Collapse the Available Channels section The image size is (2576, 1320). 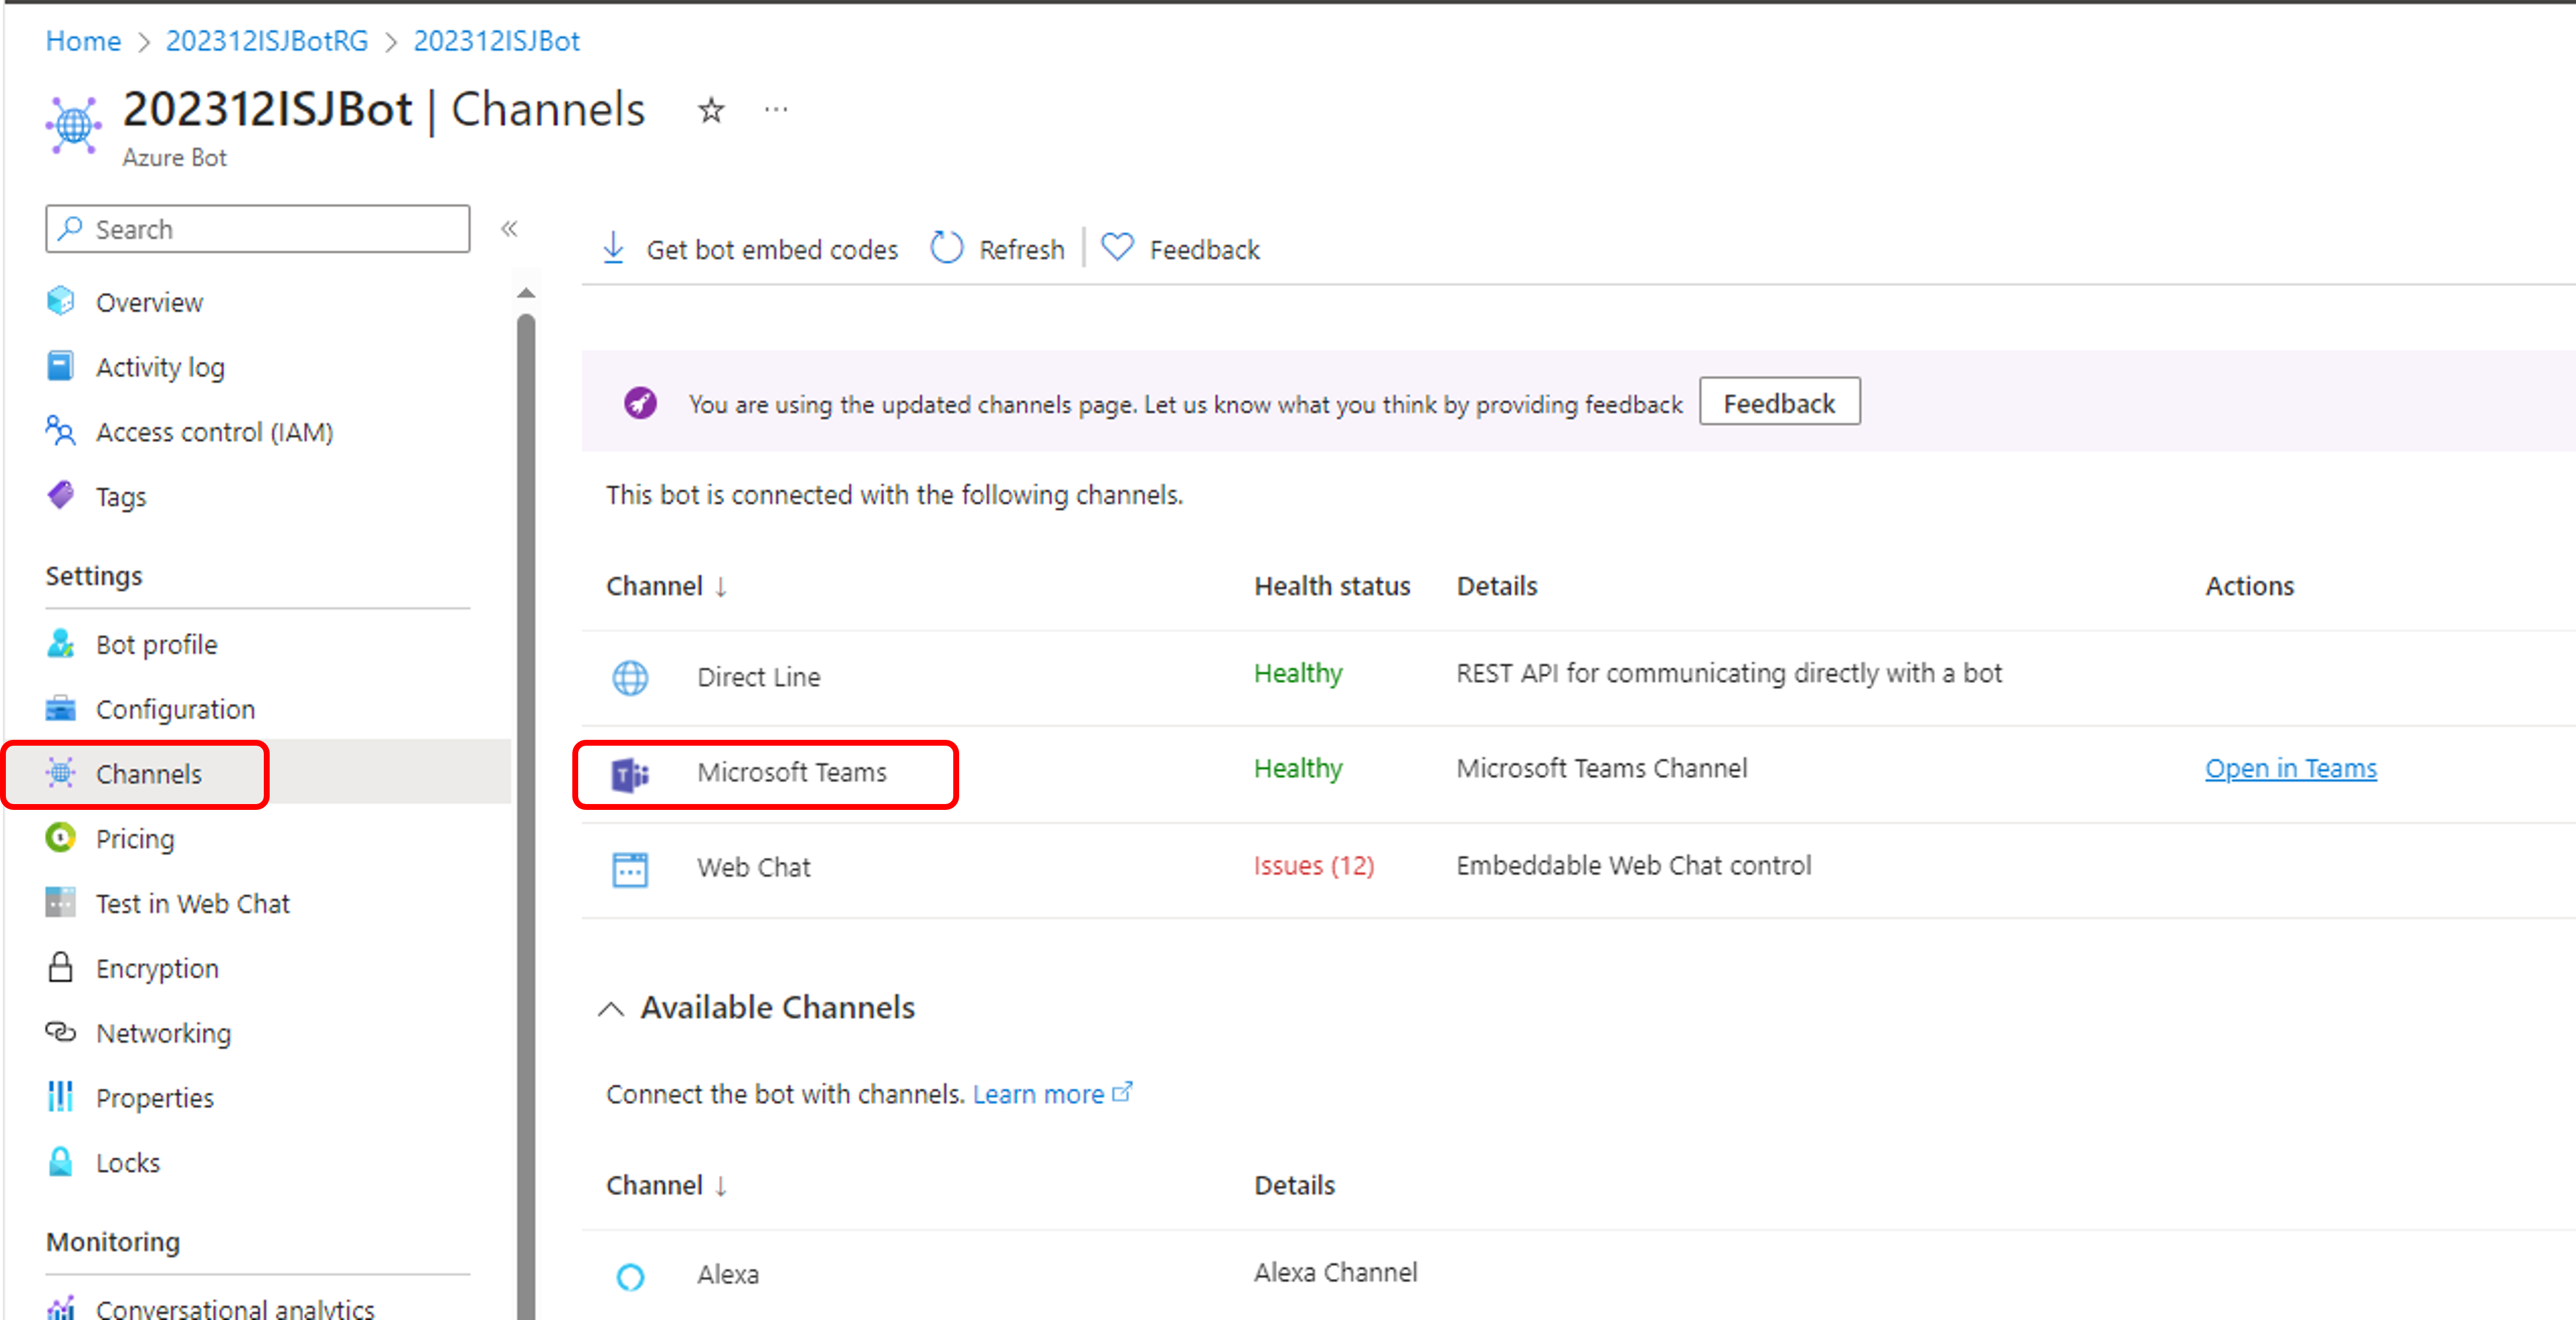pos(611,1009)
